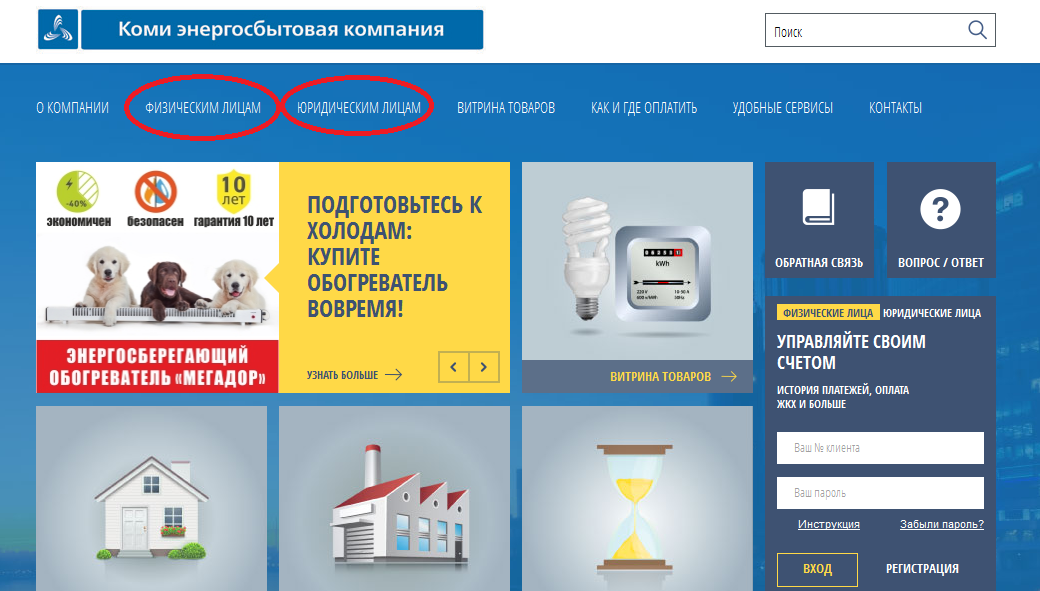Image resolution: width=1040 pixels, height=591 pixels.
Task: Click the Ваш № клиента field
Action: (880, 448)
